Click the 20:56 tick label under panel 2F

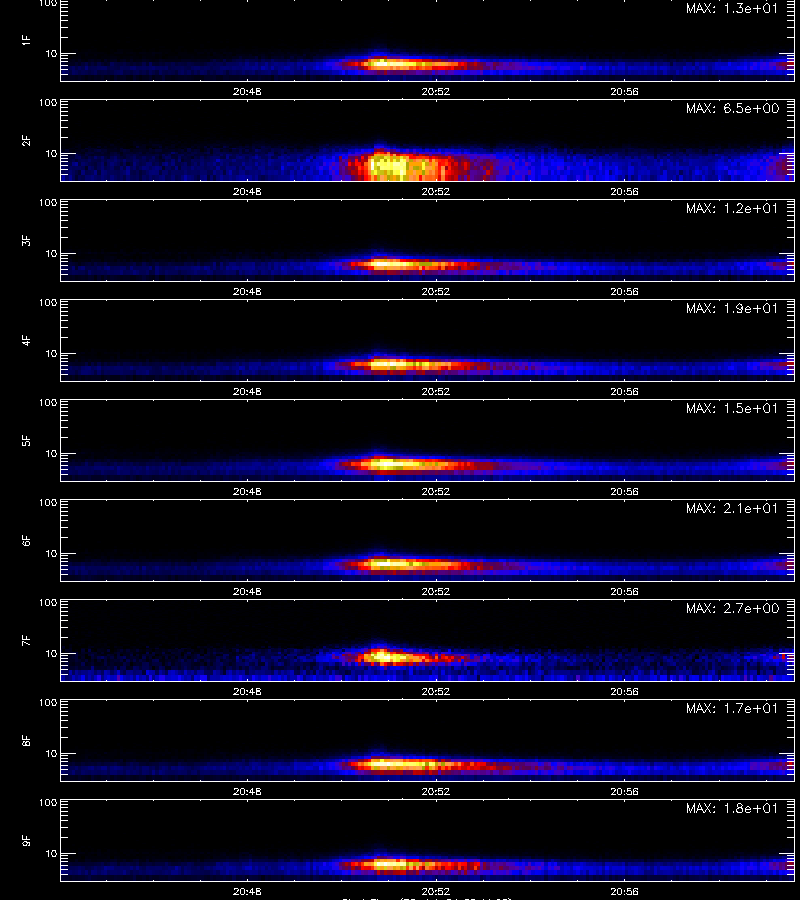(x=624, y=191)
